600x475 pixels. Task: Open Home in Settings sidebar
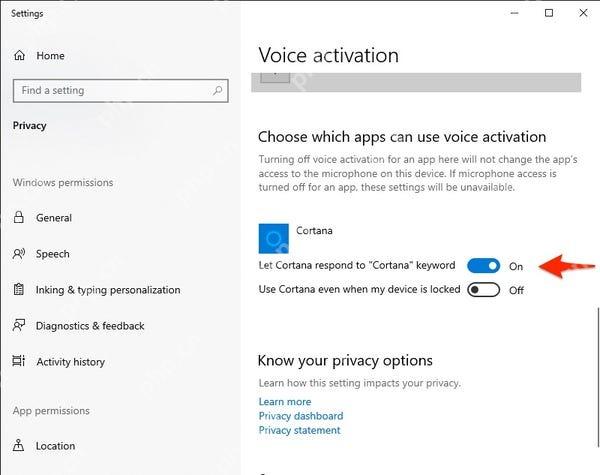51,55
